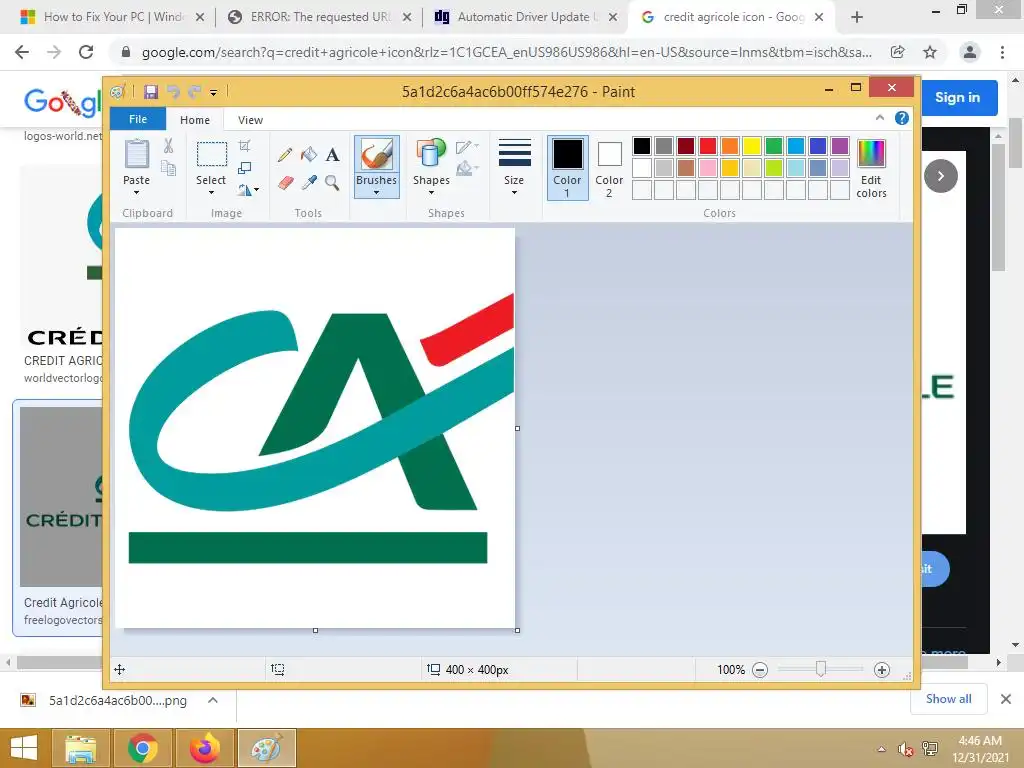Viewport: 1024px width, 768px height.
Task: Click the Crop icon in Image group
Action: [x=244, y=145]
